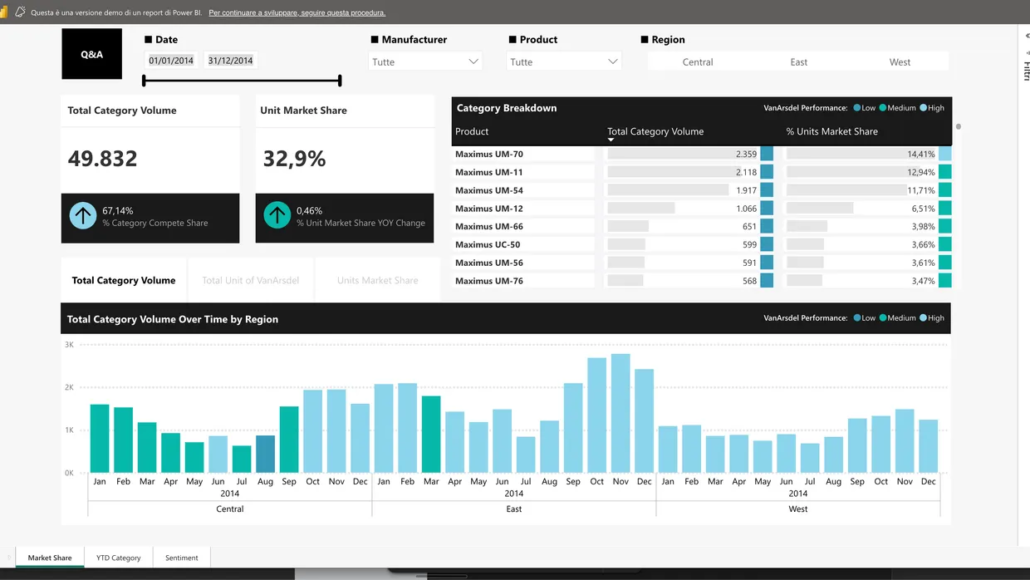1030x580 pixels.
Task: Select Central August bar
Action: point(265,454)
